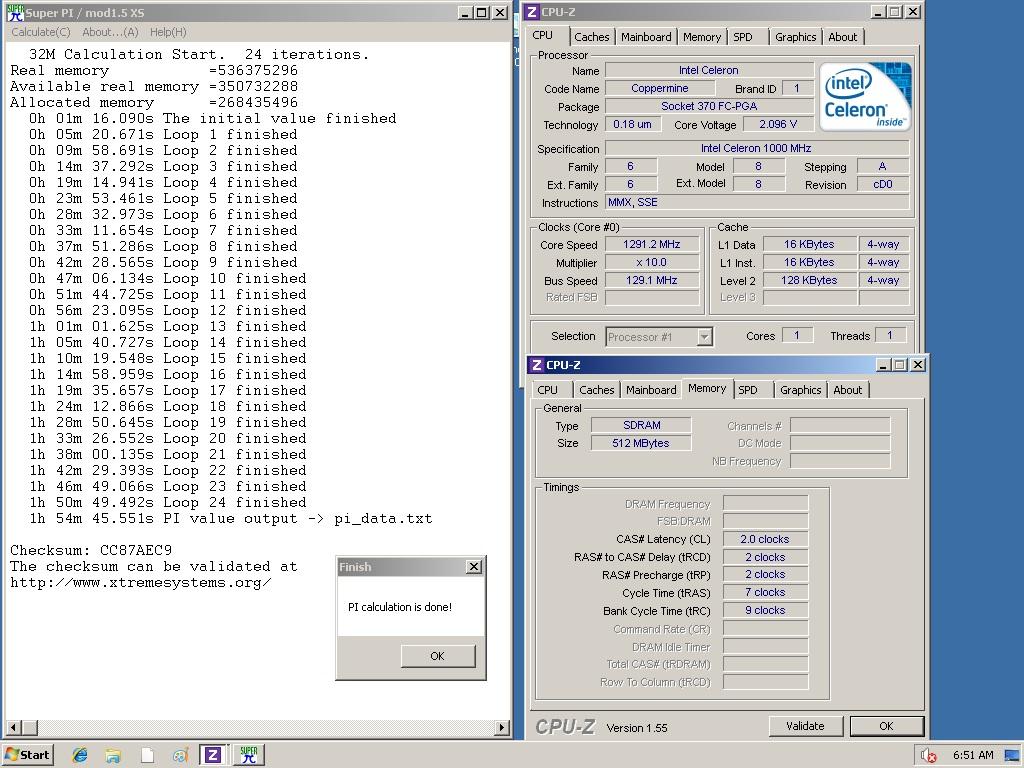Viewport: 1024px width, 768px height.
Task: Click the Loop 24 finished line
Action: 168,502
